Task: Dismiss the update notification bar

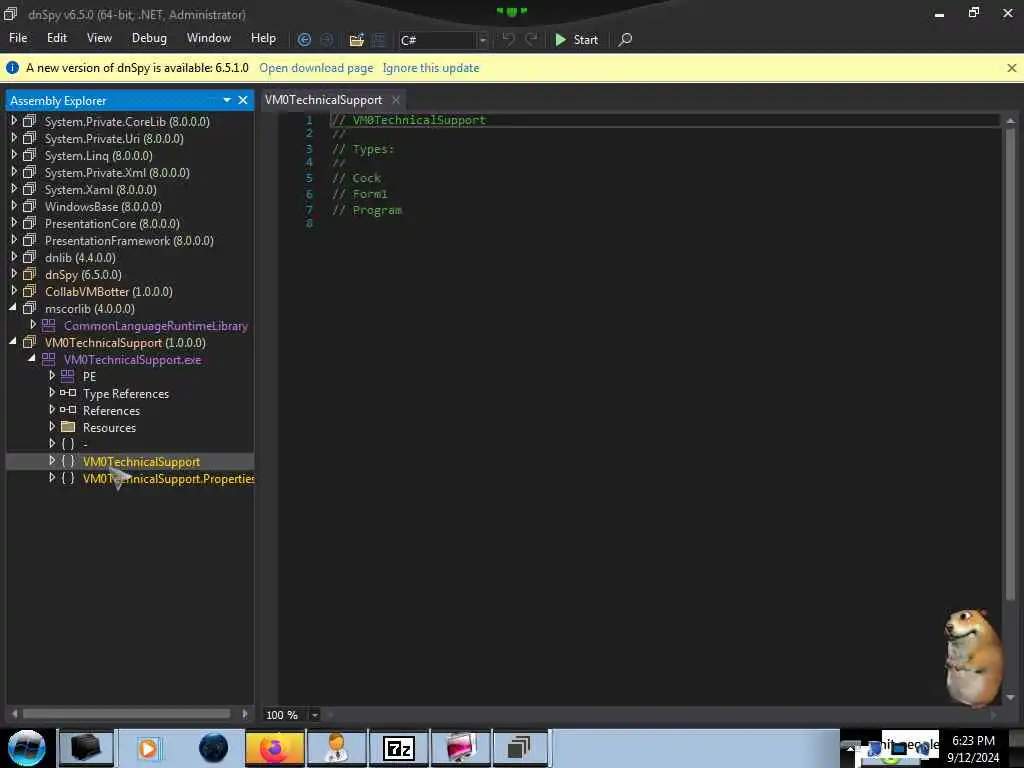Action: click(x=1012, y=68)
